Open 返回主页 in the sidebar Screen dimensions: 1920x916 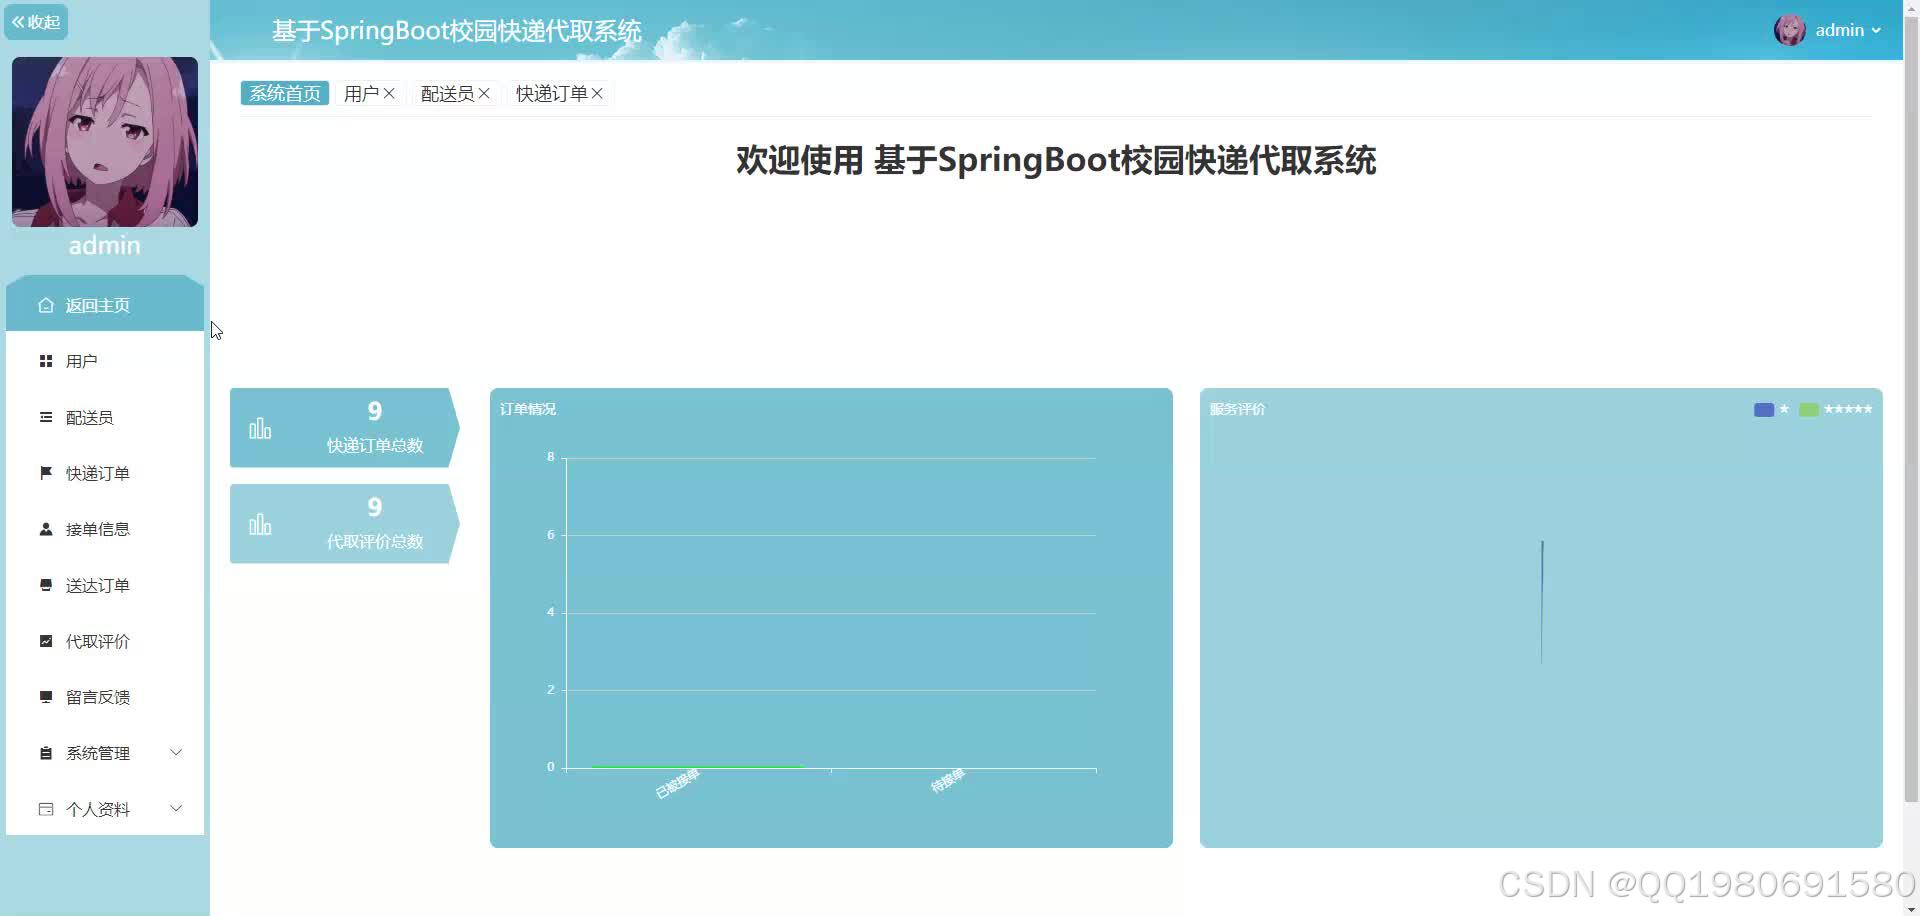pos(105,304)
